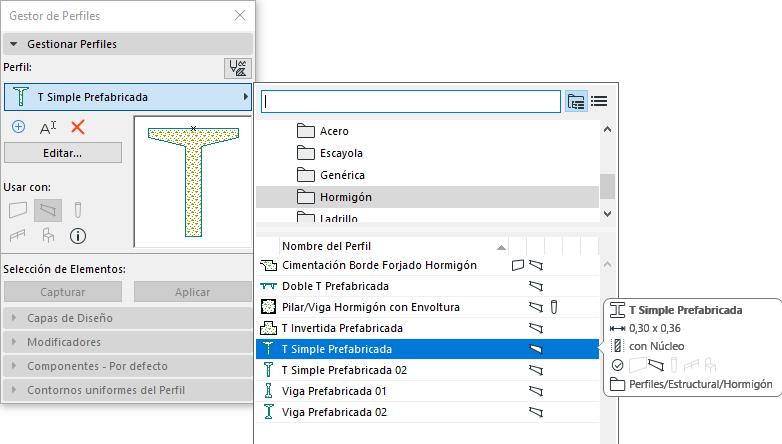Switch to folder tree view icon
The height and width of the screenshot is (444, 782).
(x=576, y=102)
